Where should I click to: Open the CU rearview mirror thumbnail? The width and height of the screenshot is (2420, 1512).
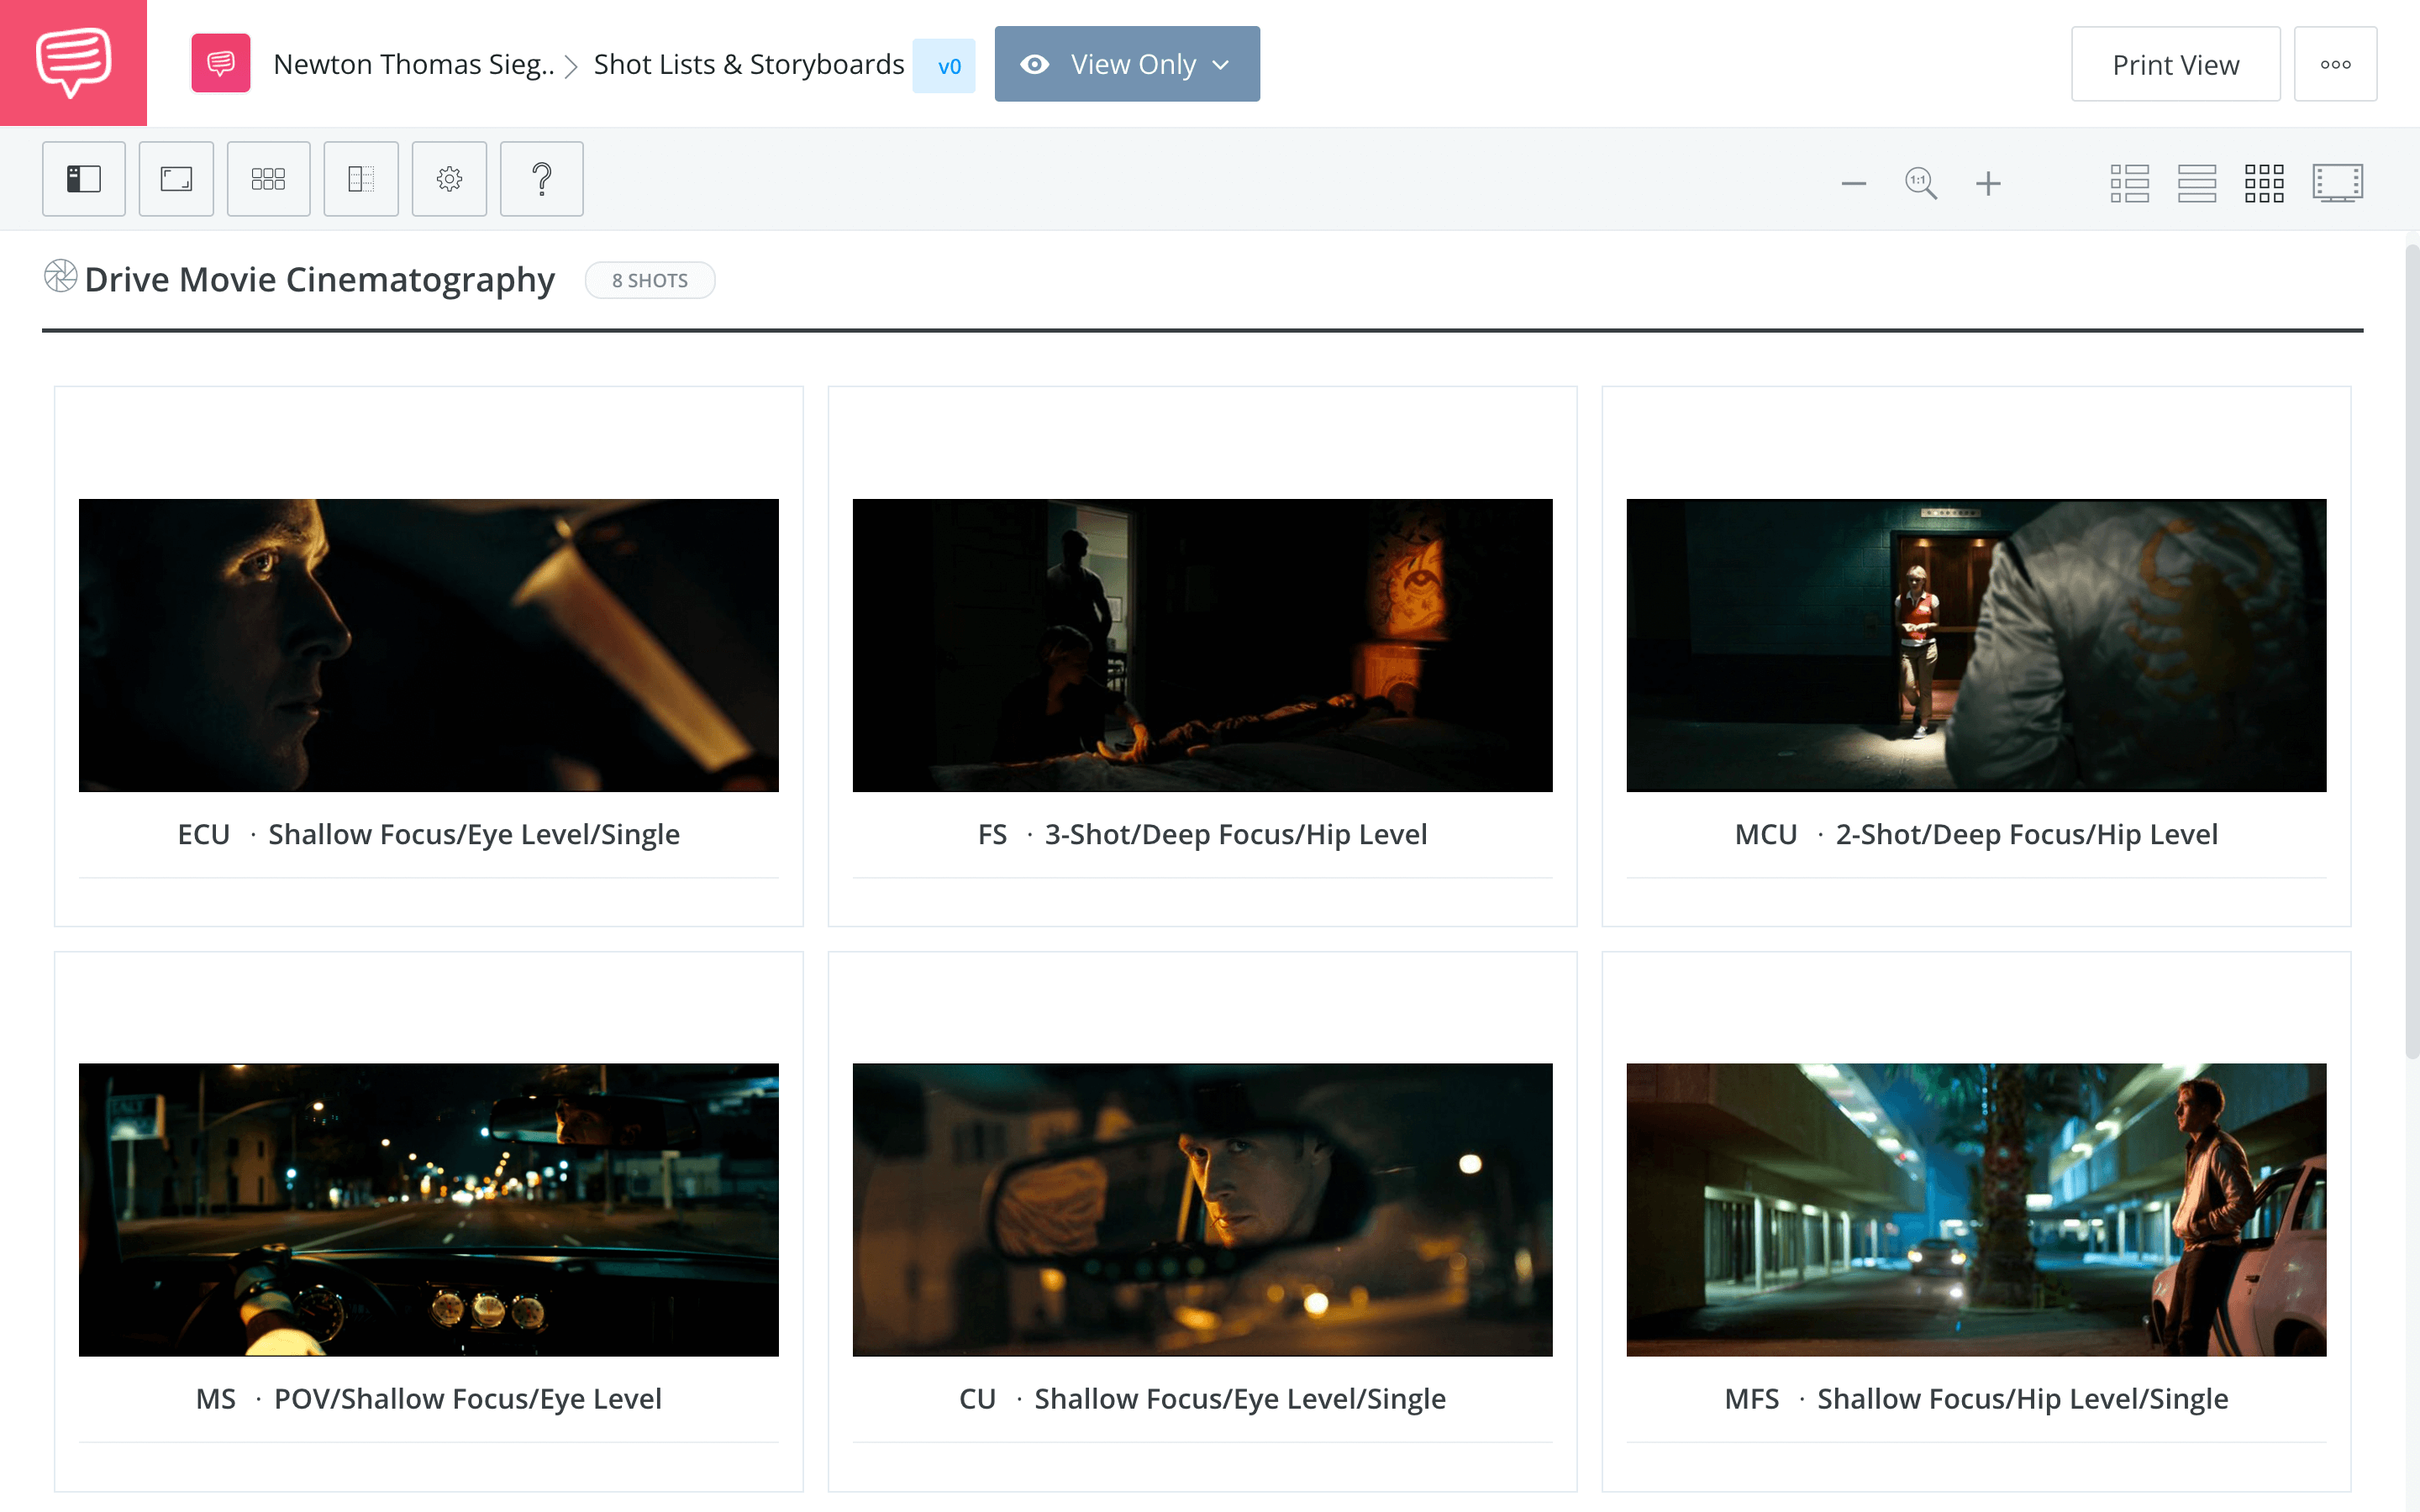point(1202,1209)
